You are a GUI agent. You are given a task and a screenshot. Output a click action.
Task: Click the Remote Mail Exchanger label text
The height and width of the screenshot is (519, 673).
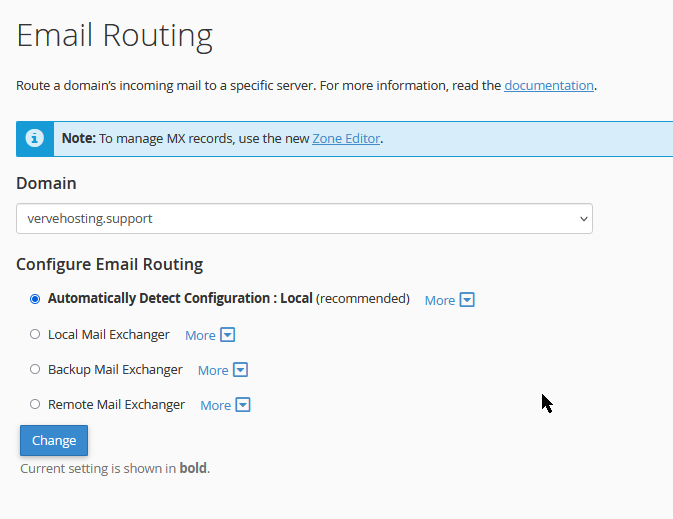coord(116,404)
